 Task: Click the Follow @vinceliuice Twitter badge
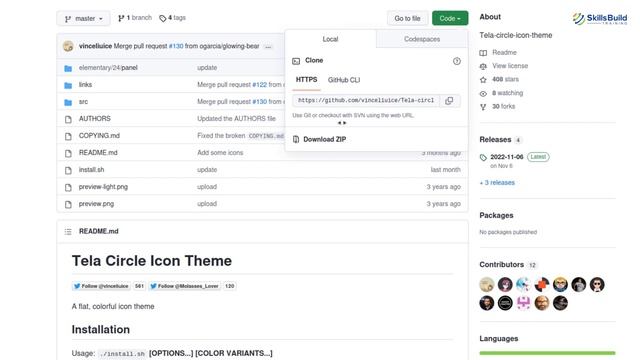101,286
